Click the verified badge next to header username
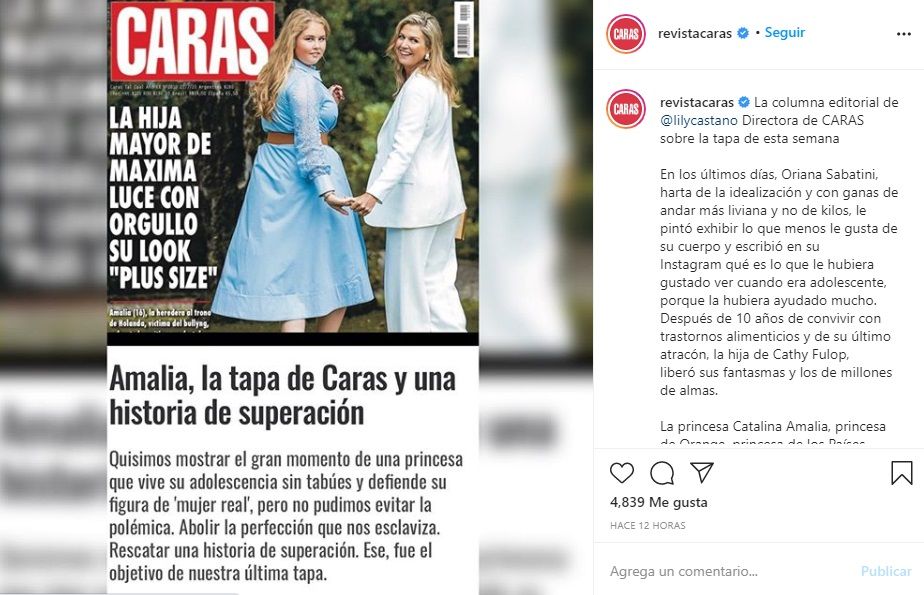 pos(743,33)
